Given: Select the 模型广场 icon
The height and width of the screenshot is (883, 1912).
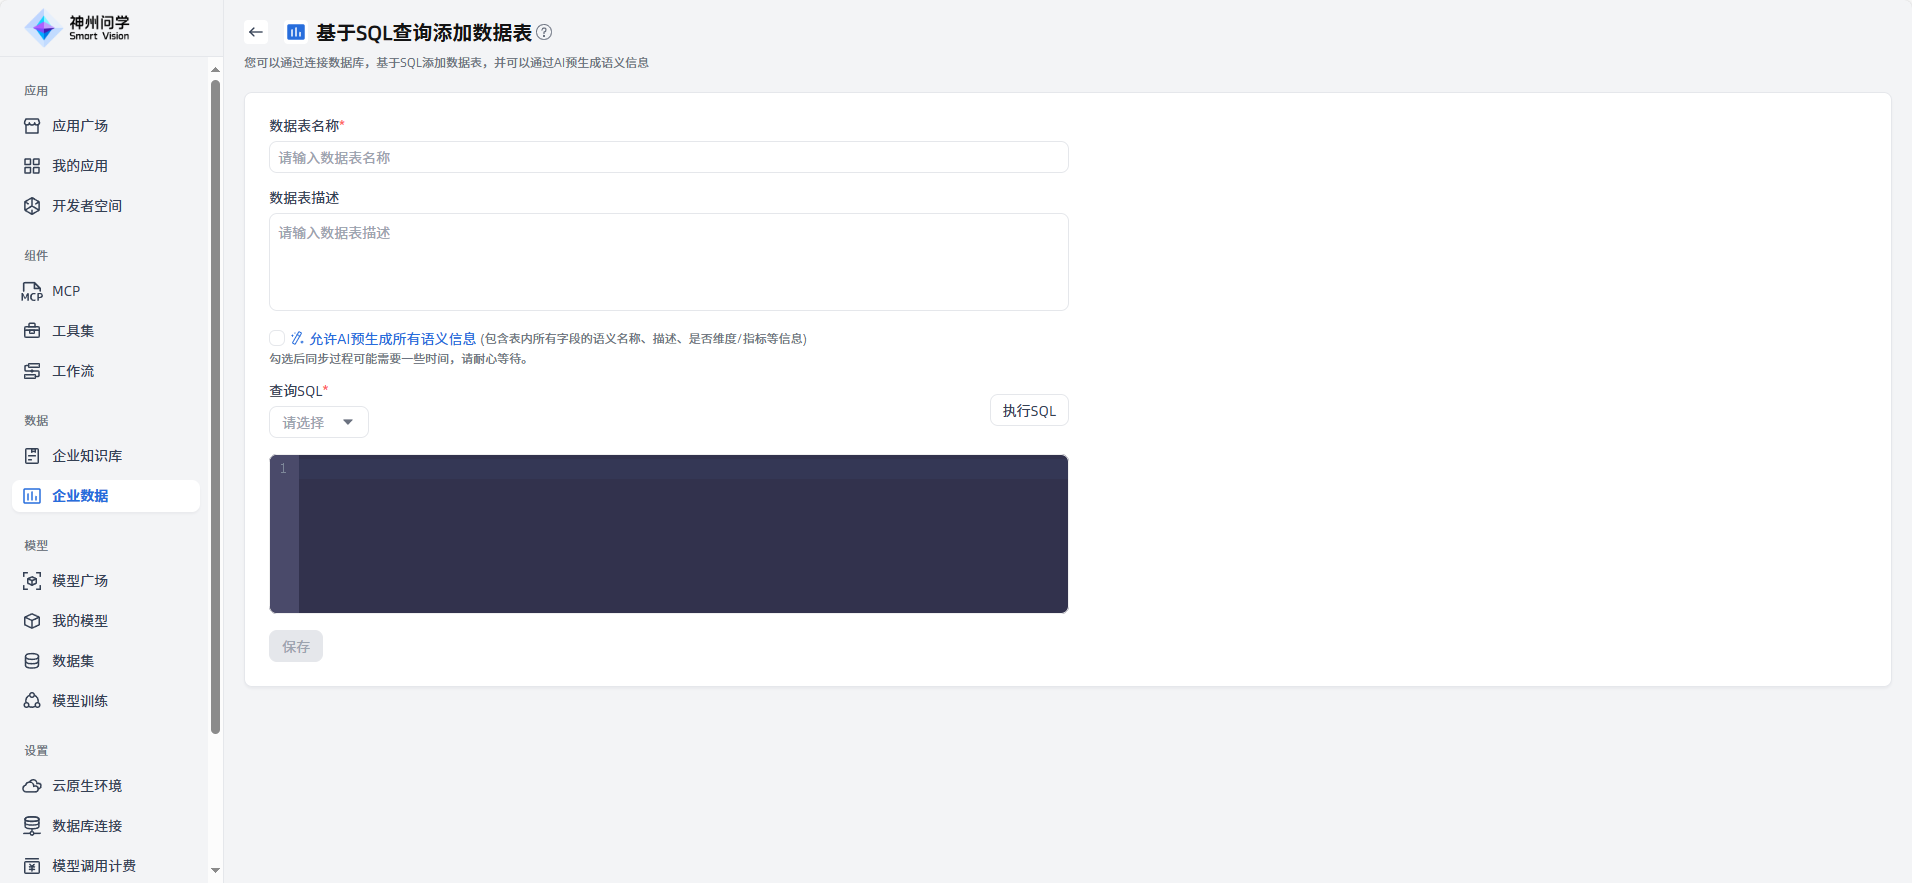Looking at the screenshot, I should tap(32, 581).
